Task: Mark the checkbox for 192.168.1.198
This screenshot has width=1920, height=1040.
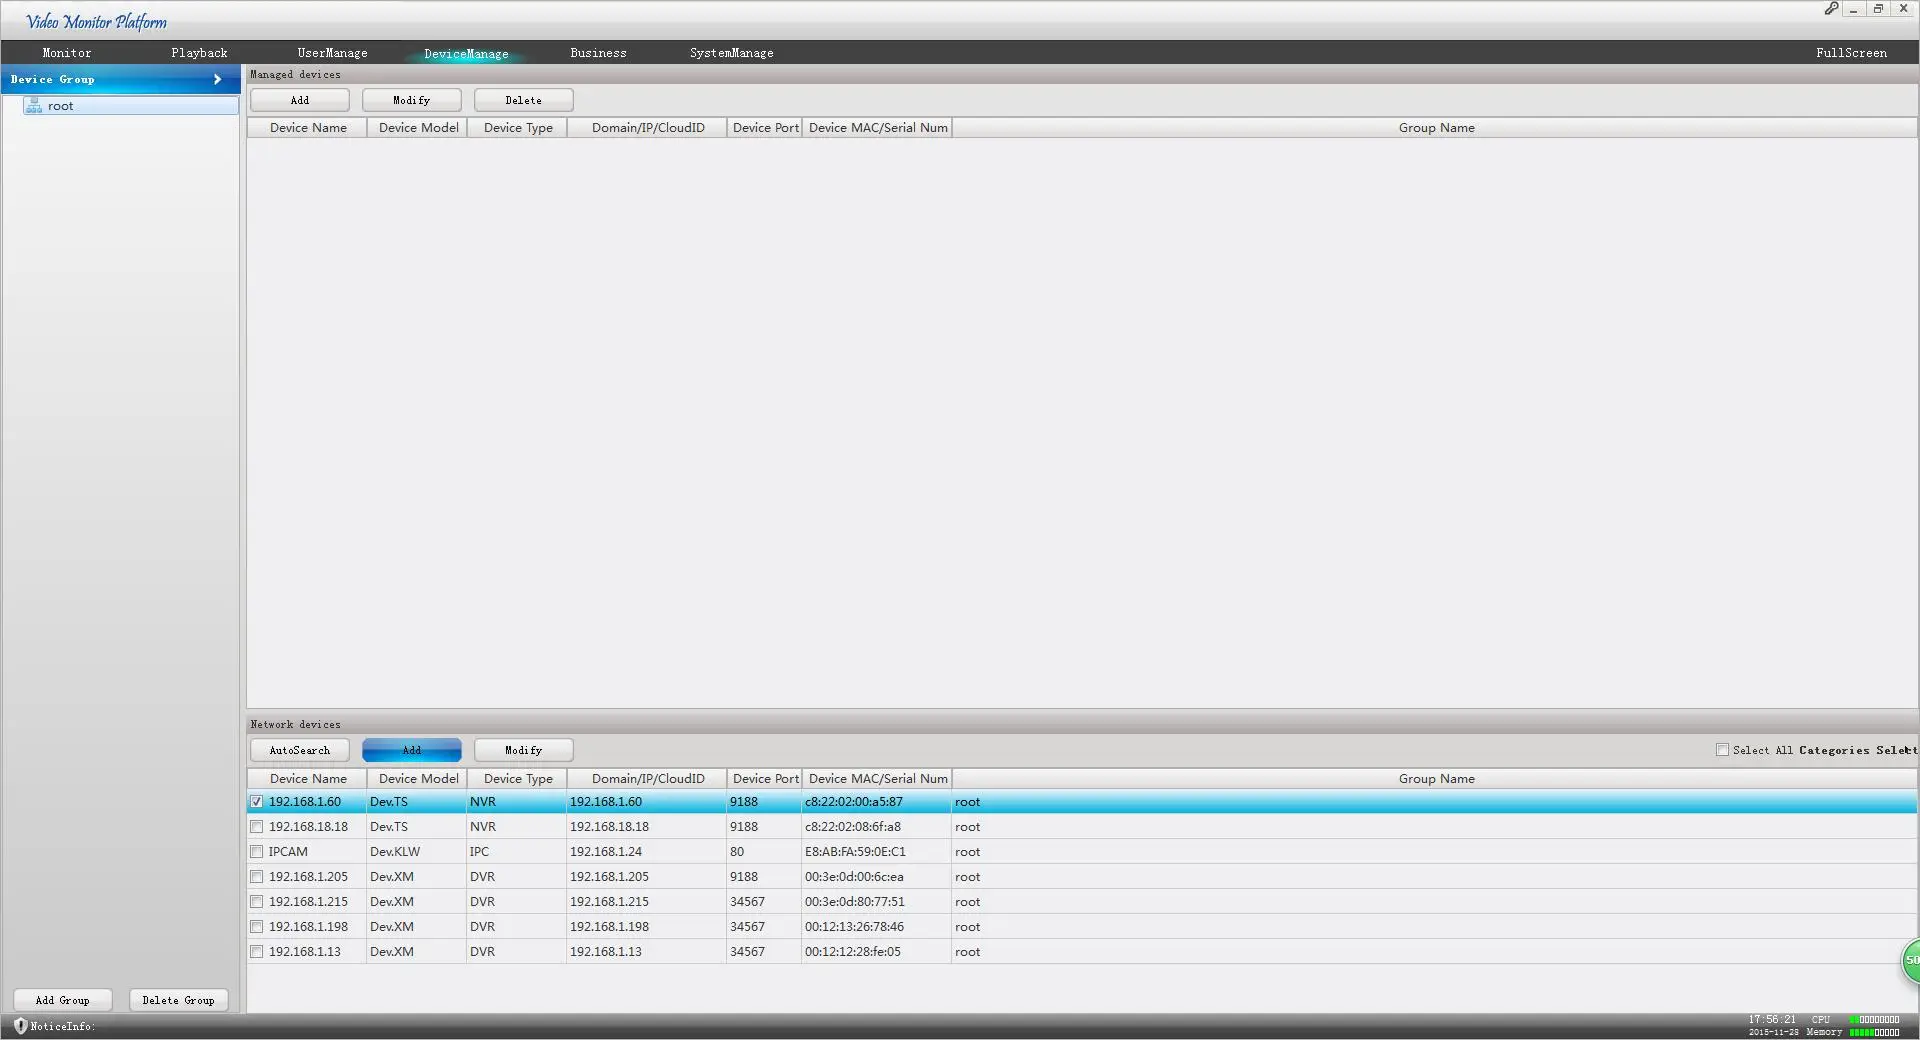Action: (257, 927)
